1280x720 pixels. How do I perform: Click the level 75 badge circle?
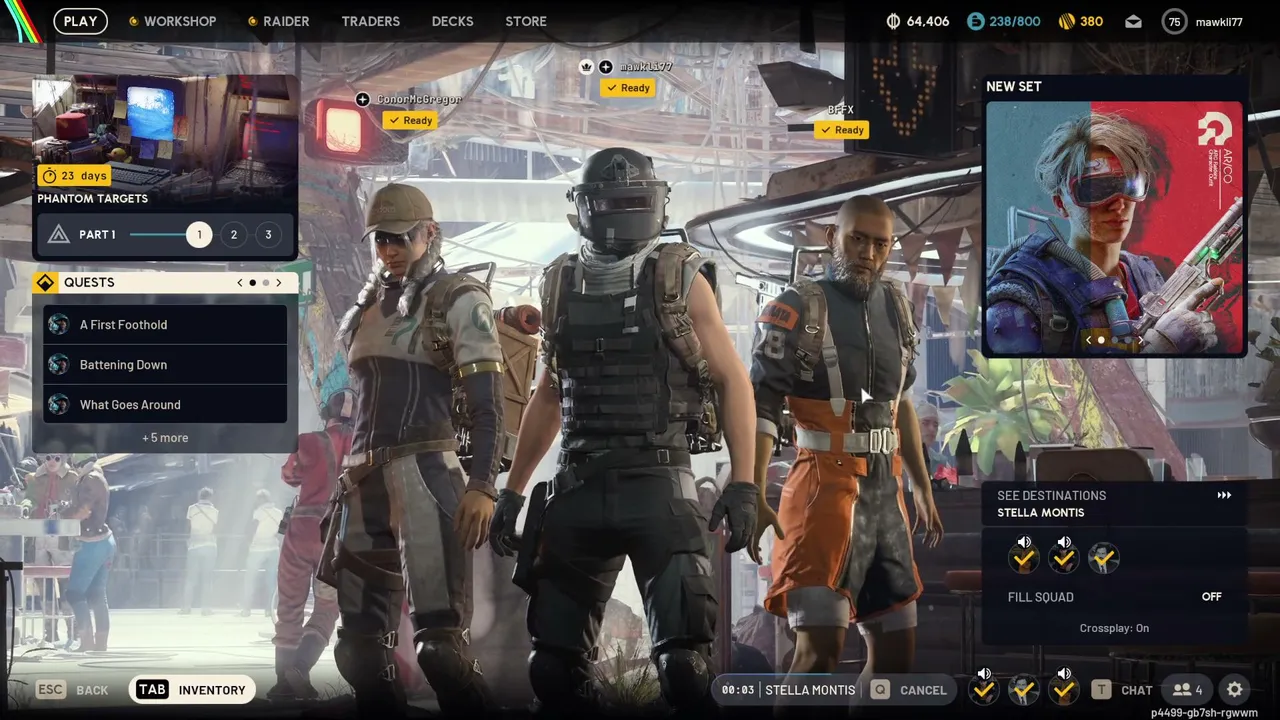point(1174,21)
